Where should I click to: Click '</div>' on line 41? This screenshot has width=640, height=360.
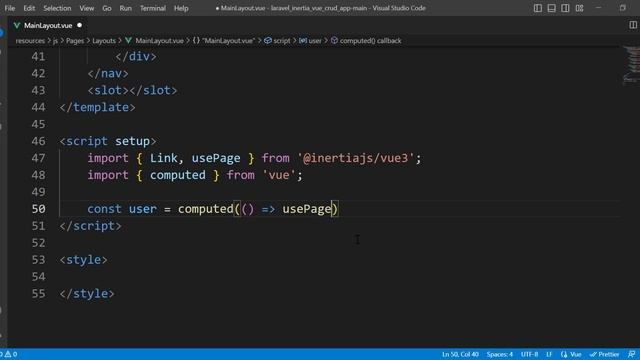136,56
